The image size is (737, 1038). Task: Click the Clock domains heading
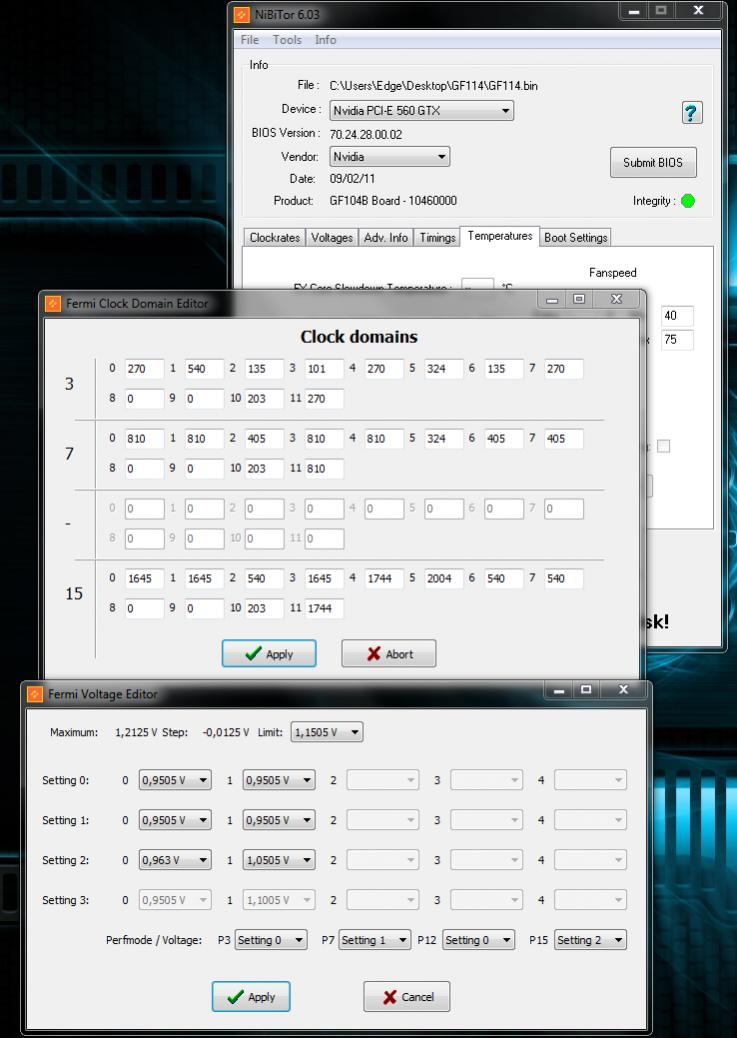(x=359, y=337)
